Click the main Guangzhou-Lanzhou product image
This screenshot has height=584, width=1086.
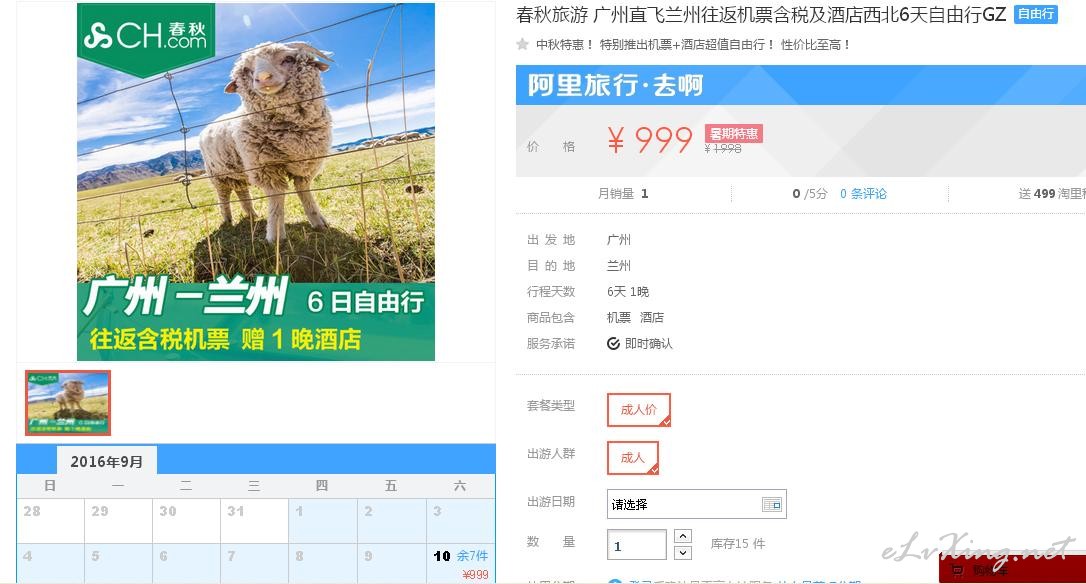tap(256, 182)
